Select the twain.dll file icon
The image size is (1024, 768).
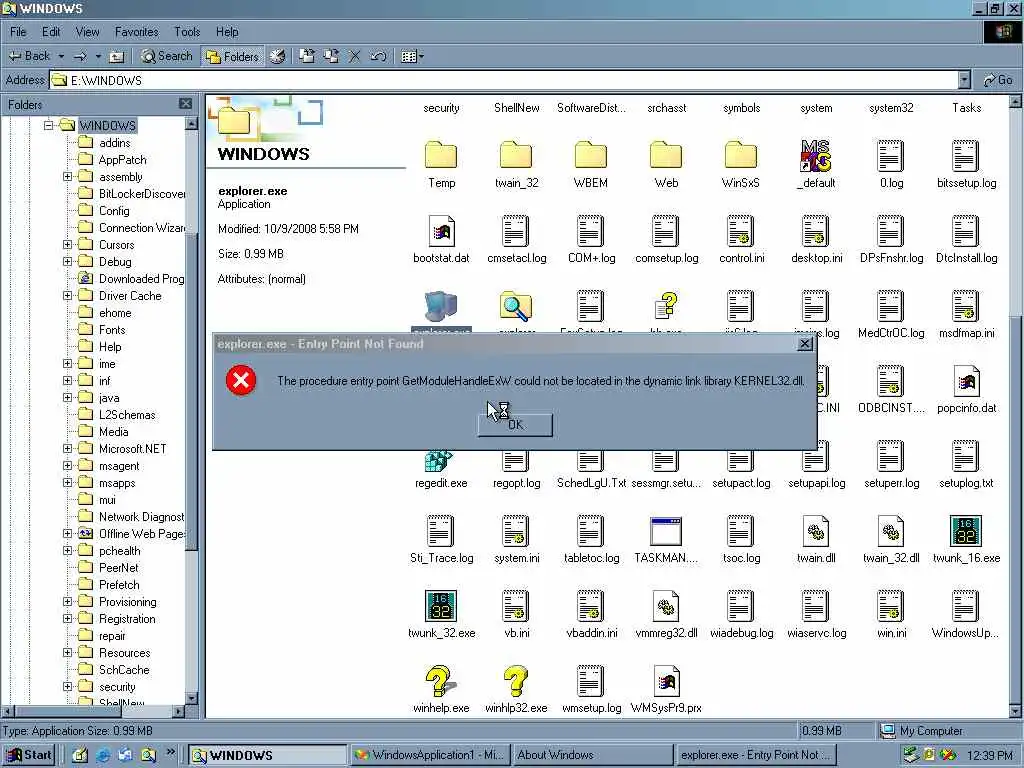[x=816, y=532]
